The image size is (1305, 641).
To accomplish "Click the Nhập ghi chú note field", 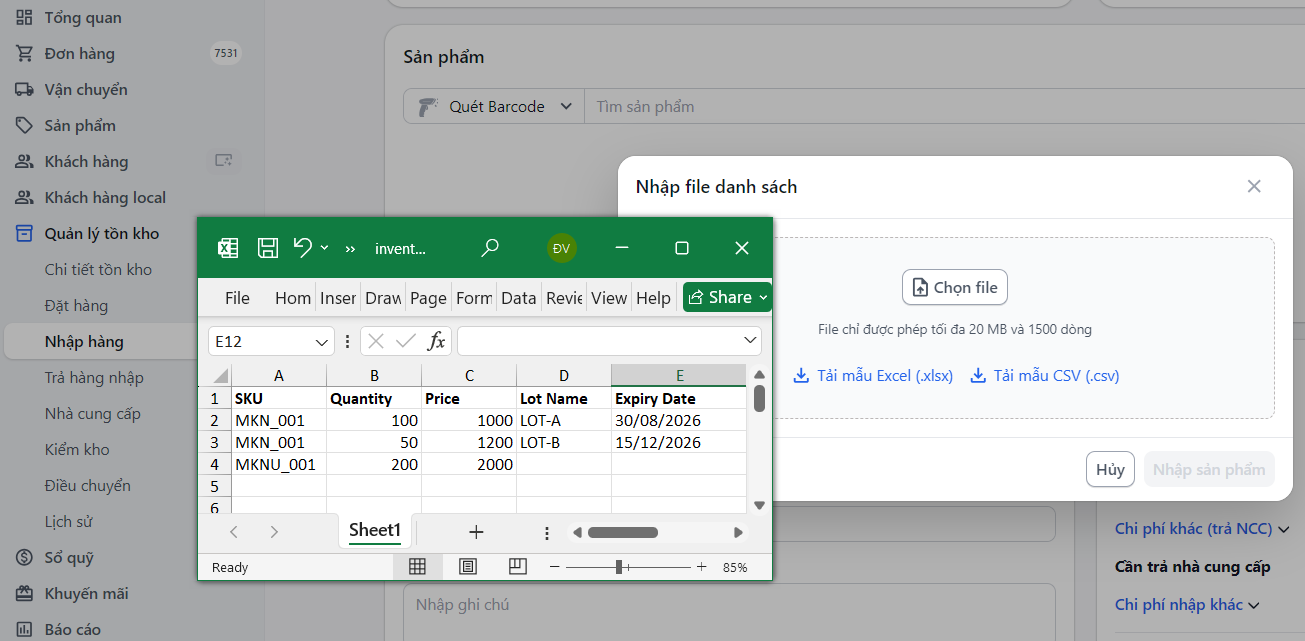I will 729,611.
